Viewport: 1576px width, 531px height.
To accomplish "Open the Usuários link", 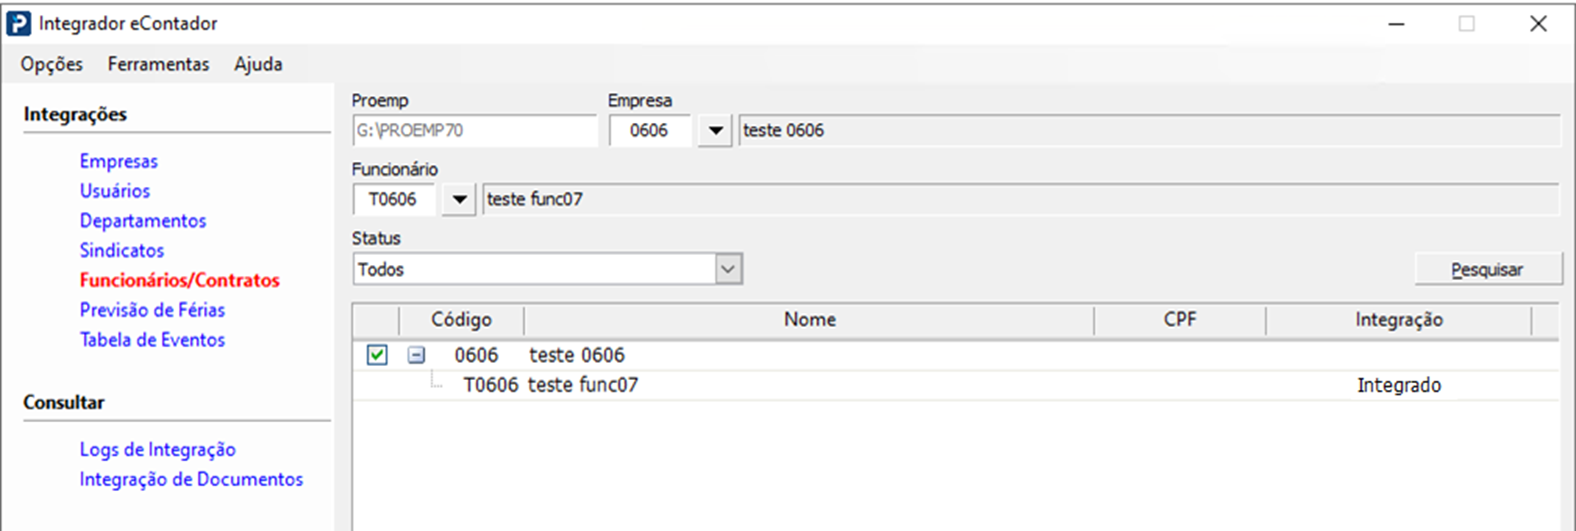I will click(x=115, y=191).
